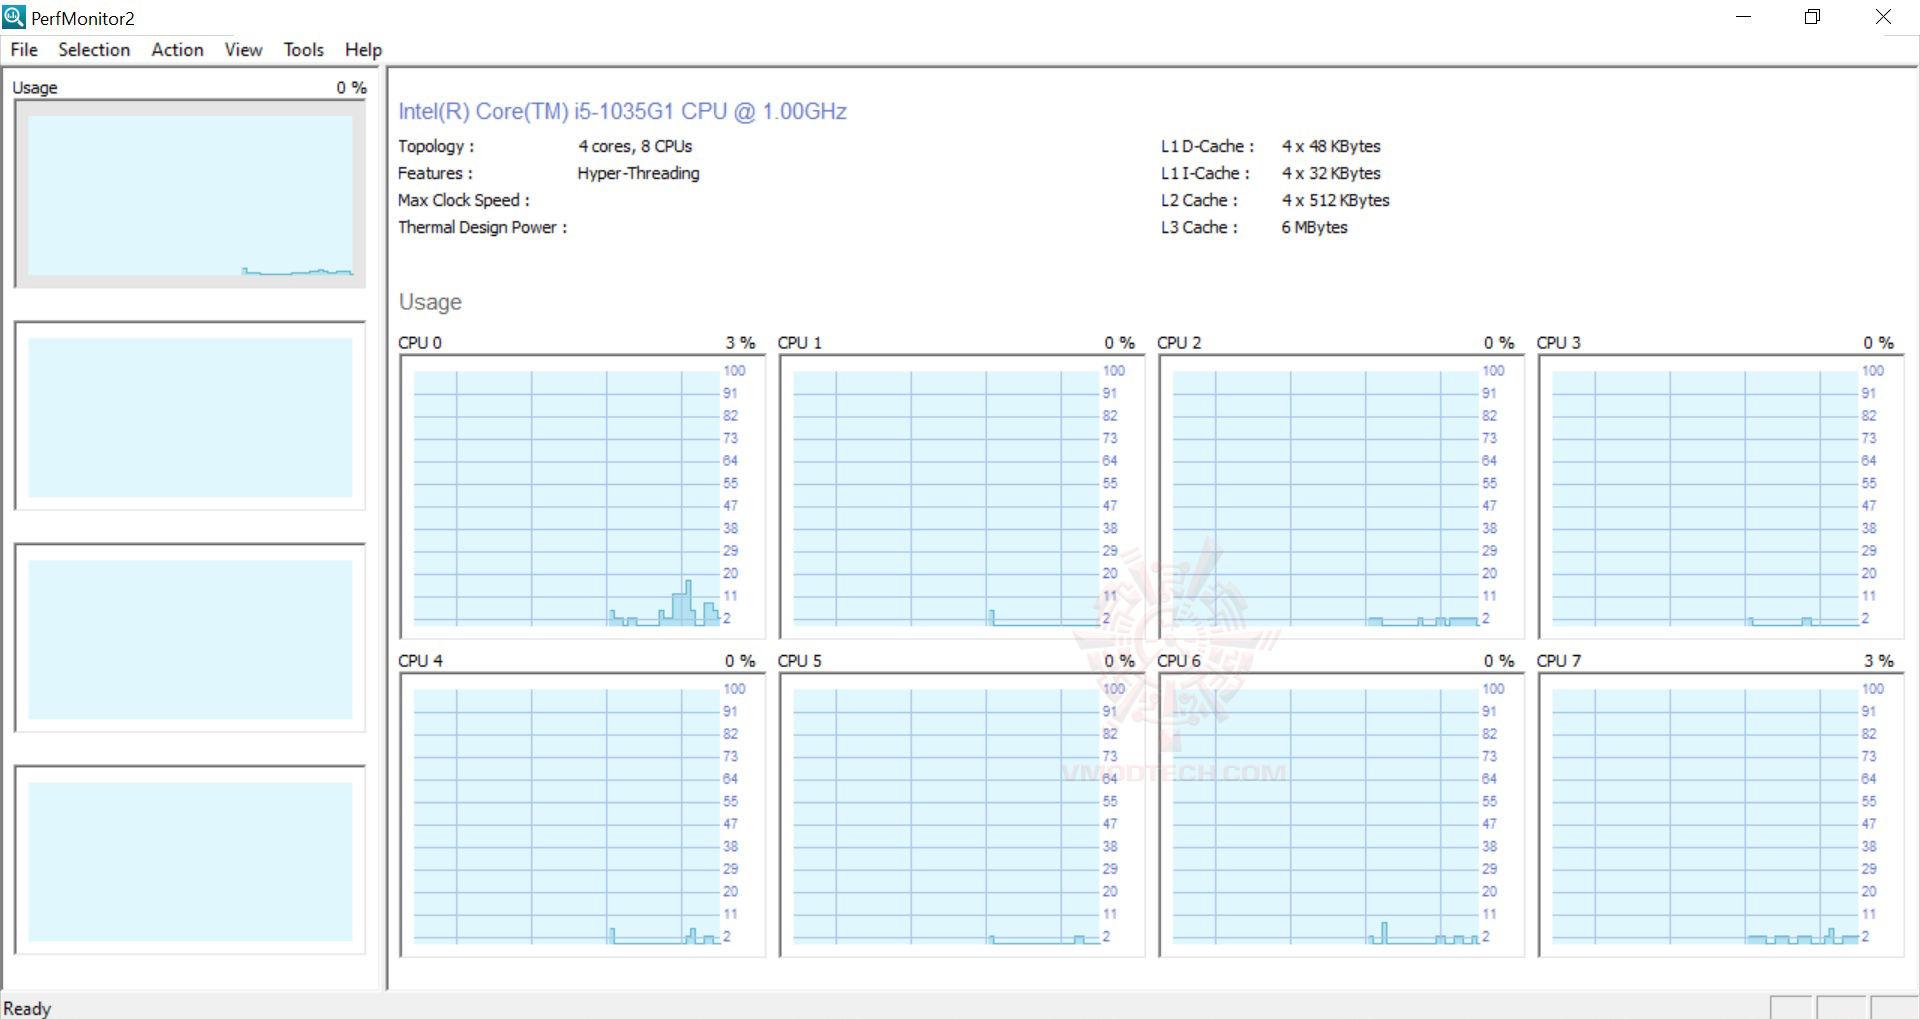This screenshot has height=1019, width=1920.
Task: Click the "Usage" label in the left sidebar
Action: tap(35, 88)
